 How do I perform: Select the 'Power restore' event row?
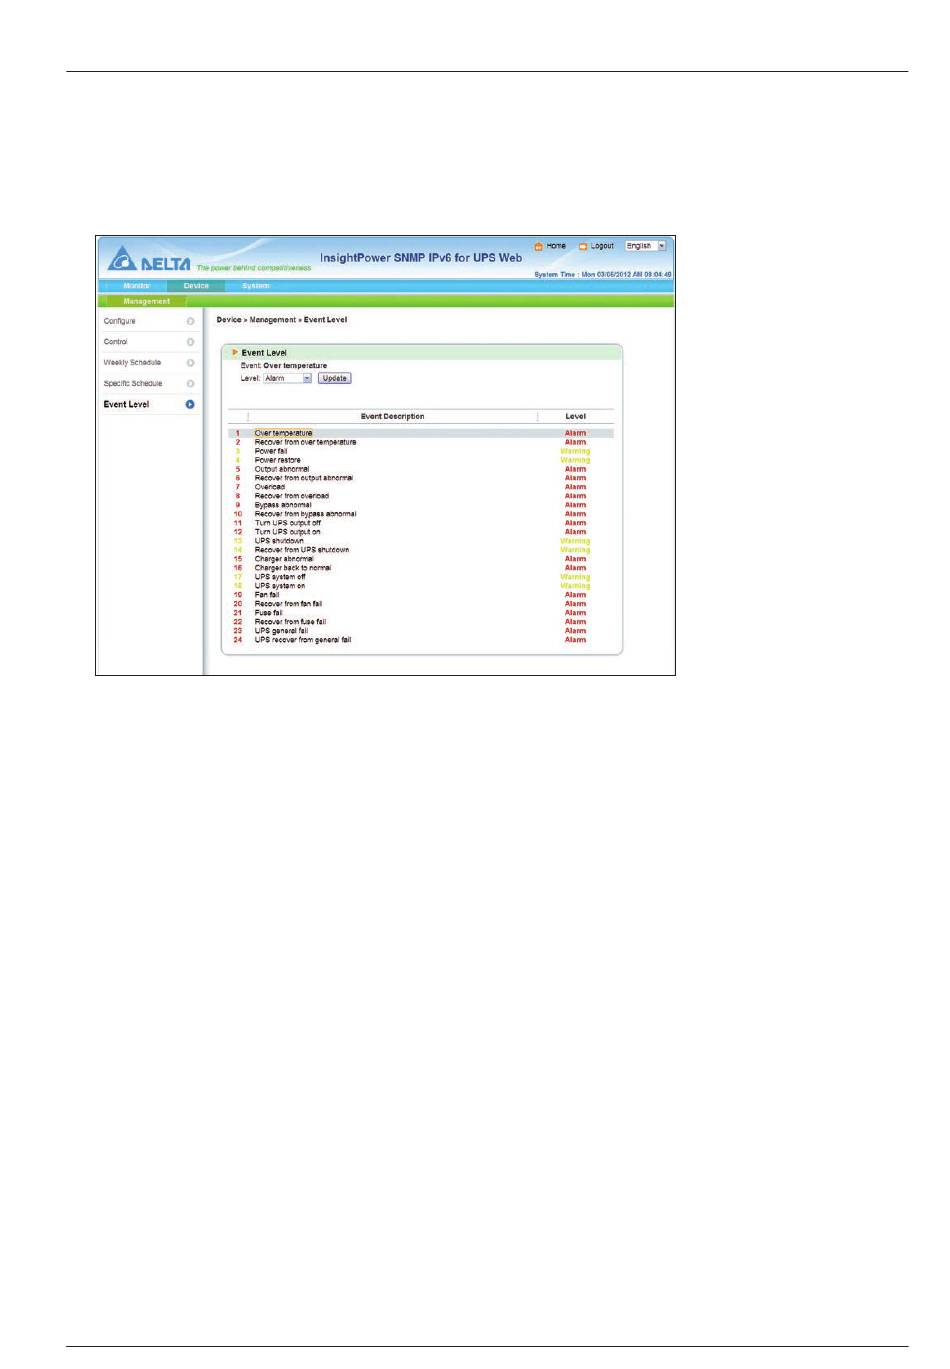[421, 460]
